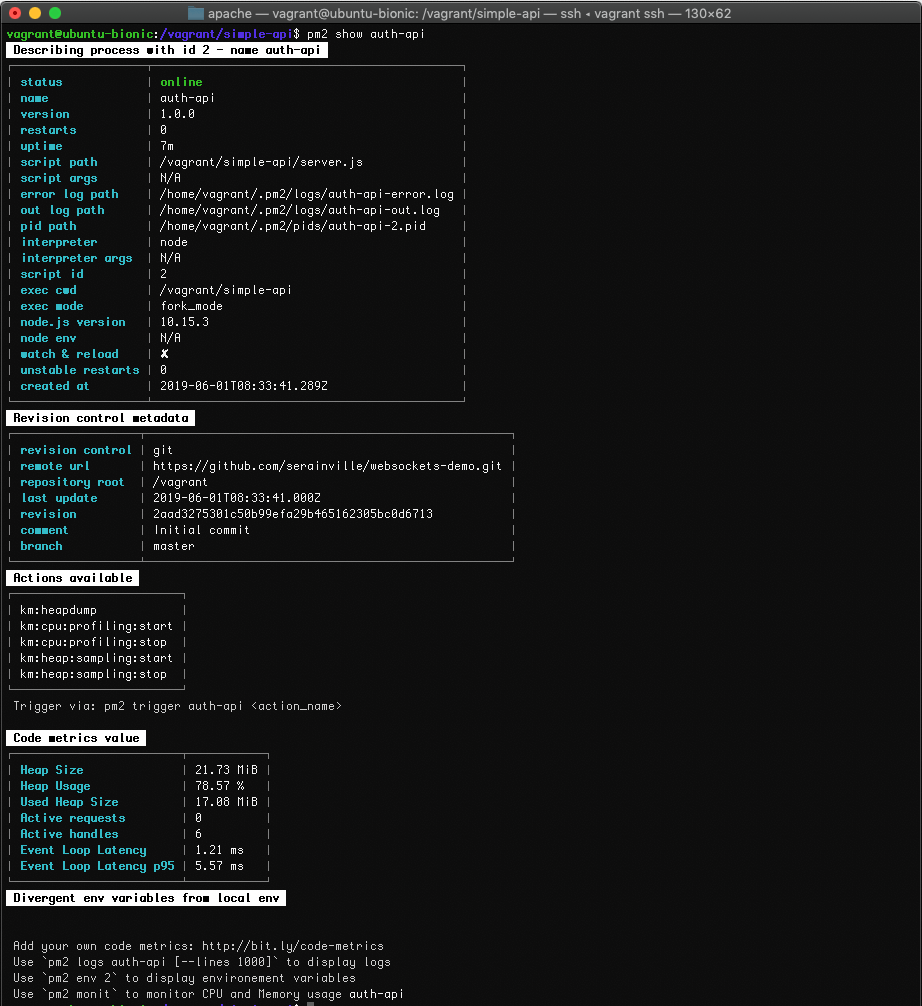922x1006 pixels.
Task: Click the 'Describing process with id 2' header
Action: (x=167, y=50)
